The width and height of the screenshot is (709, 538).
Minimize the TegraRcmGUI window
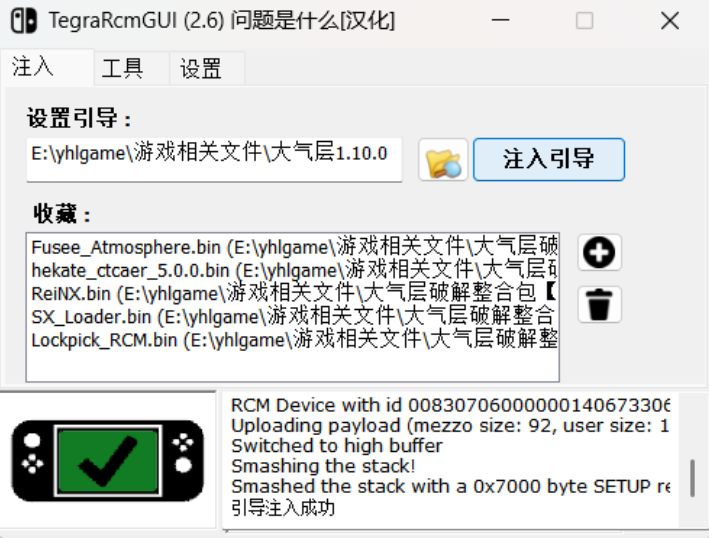pyautogui.click(x=501, y=21)
